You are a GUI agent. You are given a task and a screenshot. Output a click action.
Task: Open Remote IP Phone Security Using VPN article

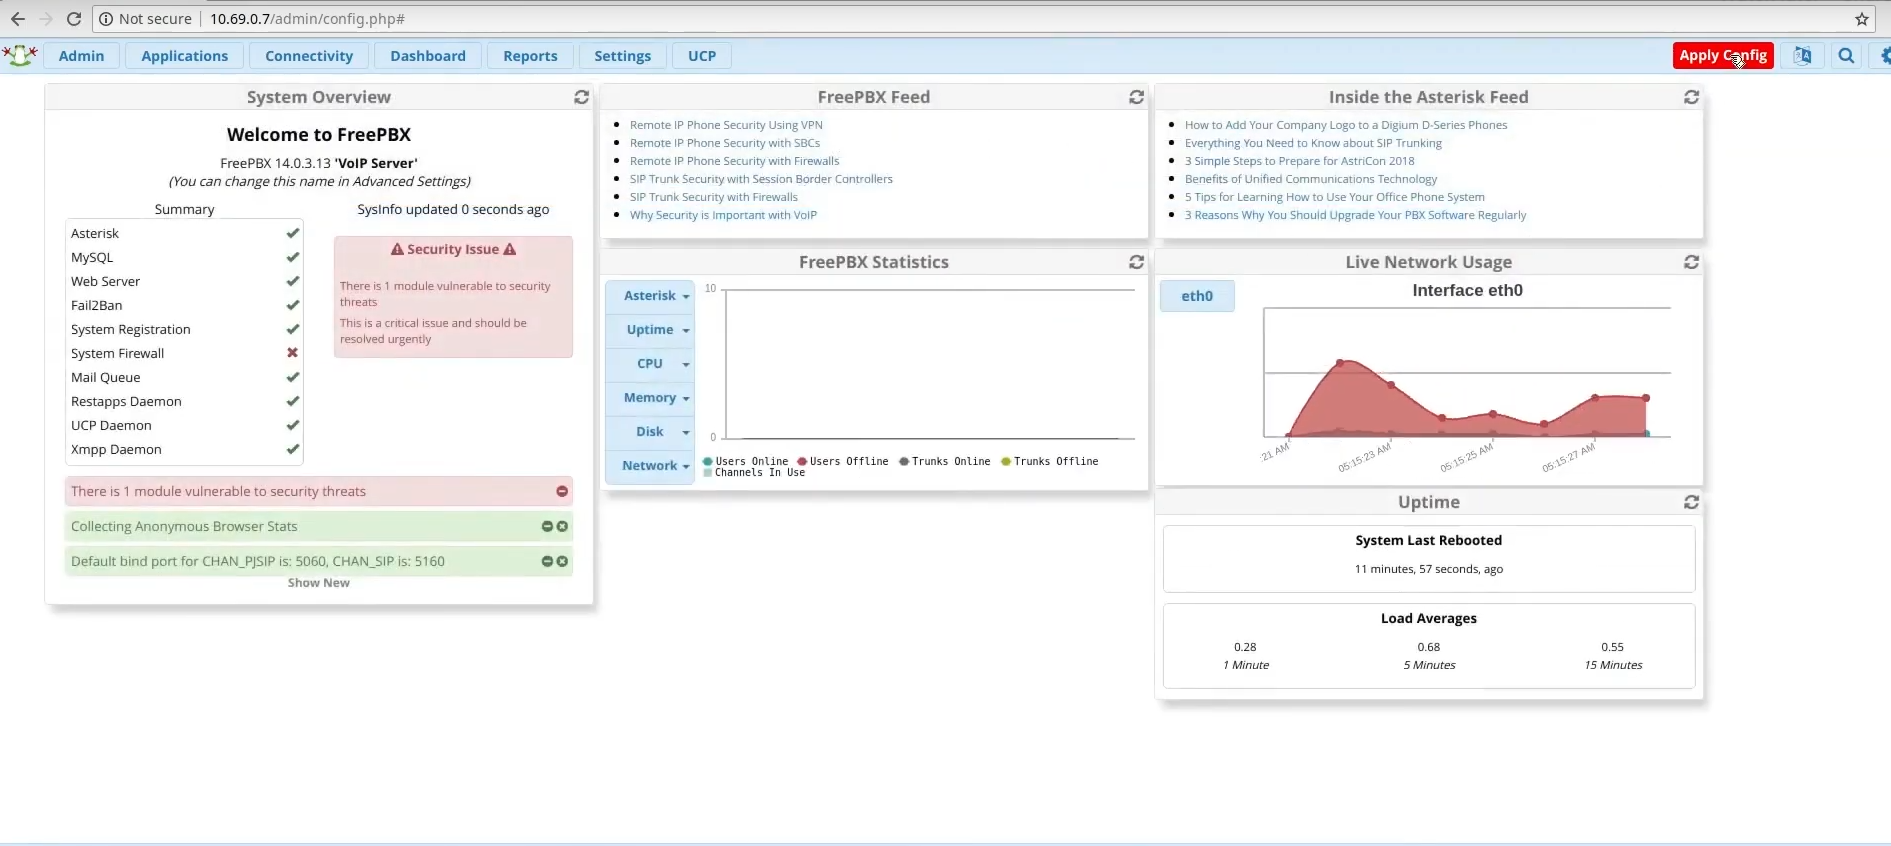click(726, 125)
